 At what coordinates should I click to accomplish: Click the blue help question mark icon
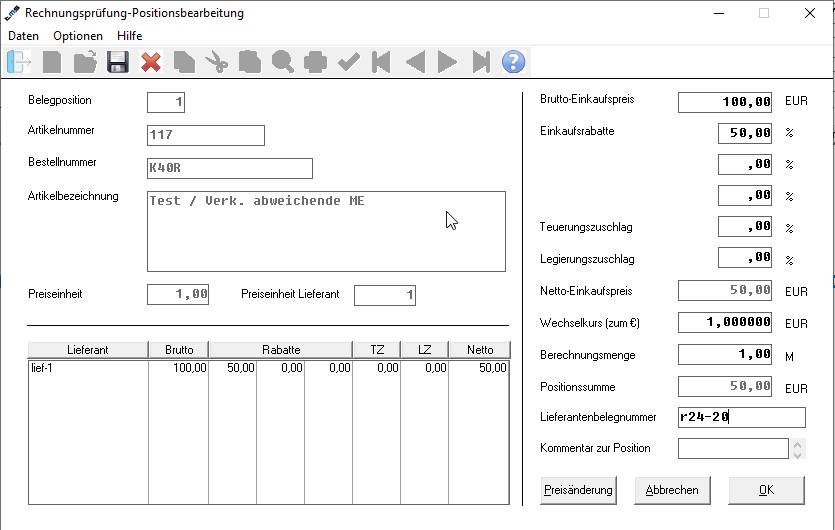click(513, 62)
